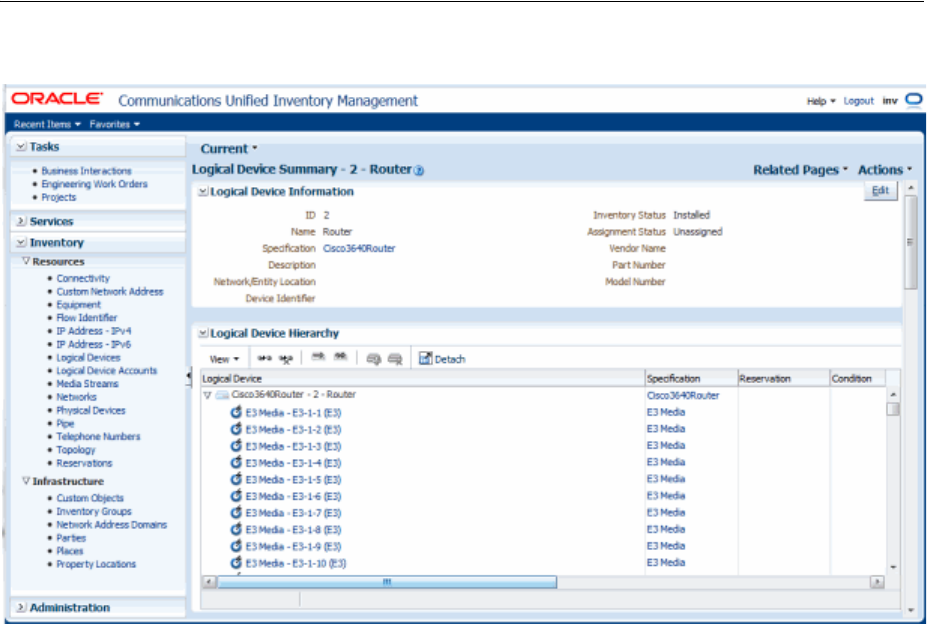
Task: Click the Oracle O logo icon near inv
Action: pos(913,100)
